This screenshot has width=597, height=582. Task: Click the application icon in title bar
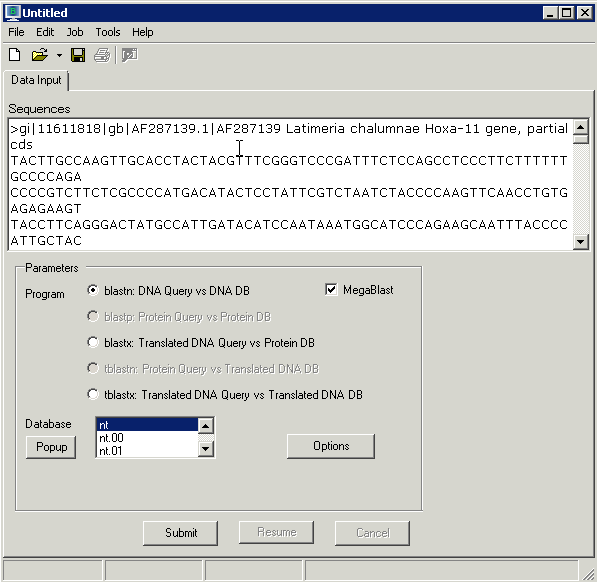12,13
